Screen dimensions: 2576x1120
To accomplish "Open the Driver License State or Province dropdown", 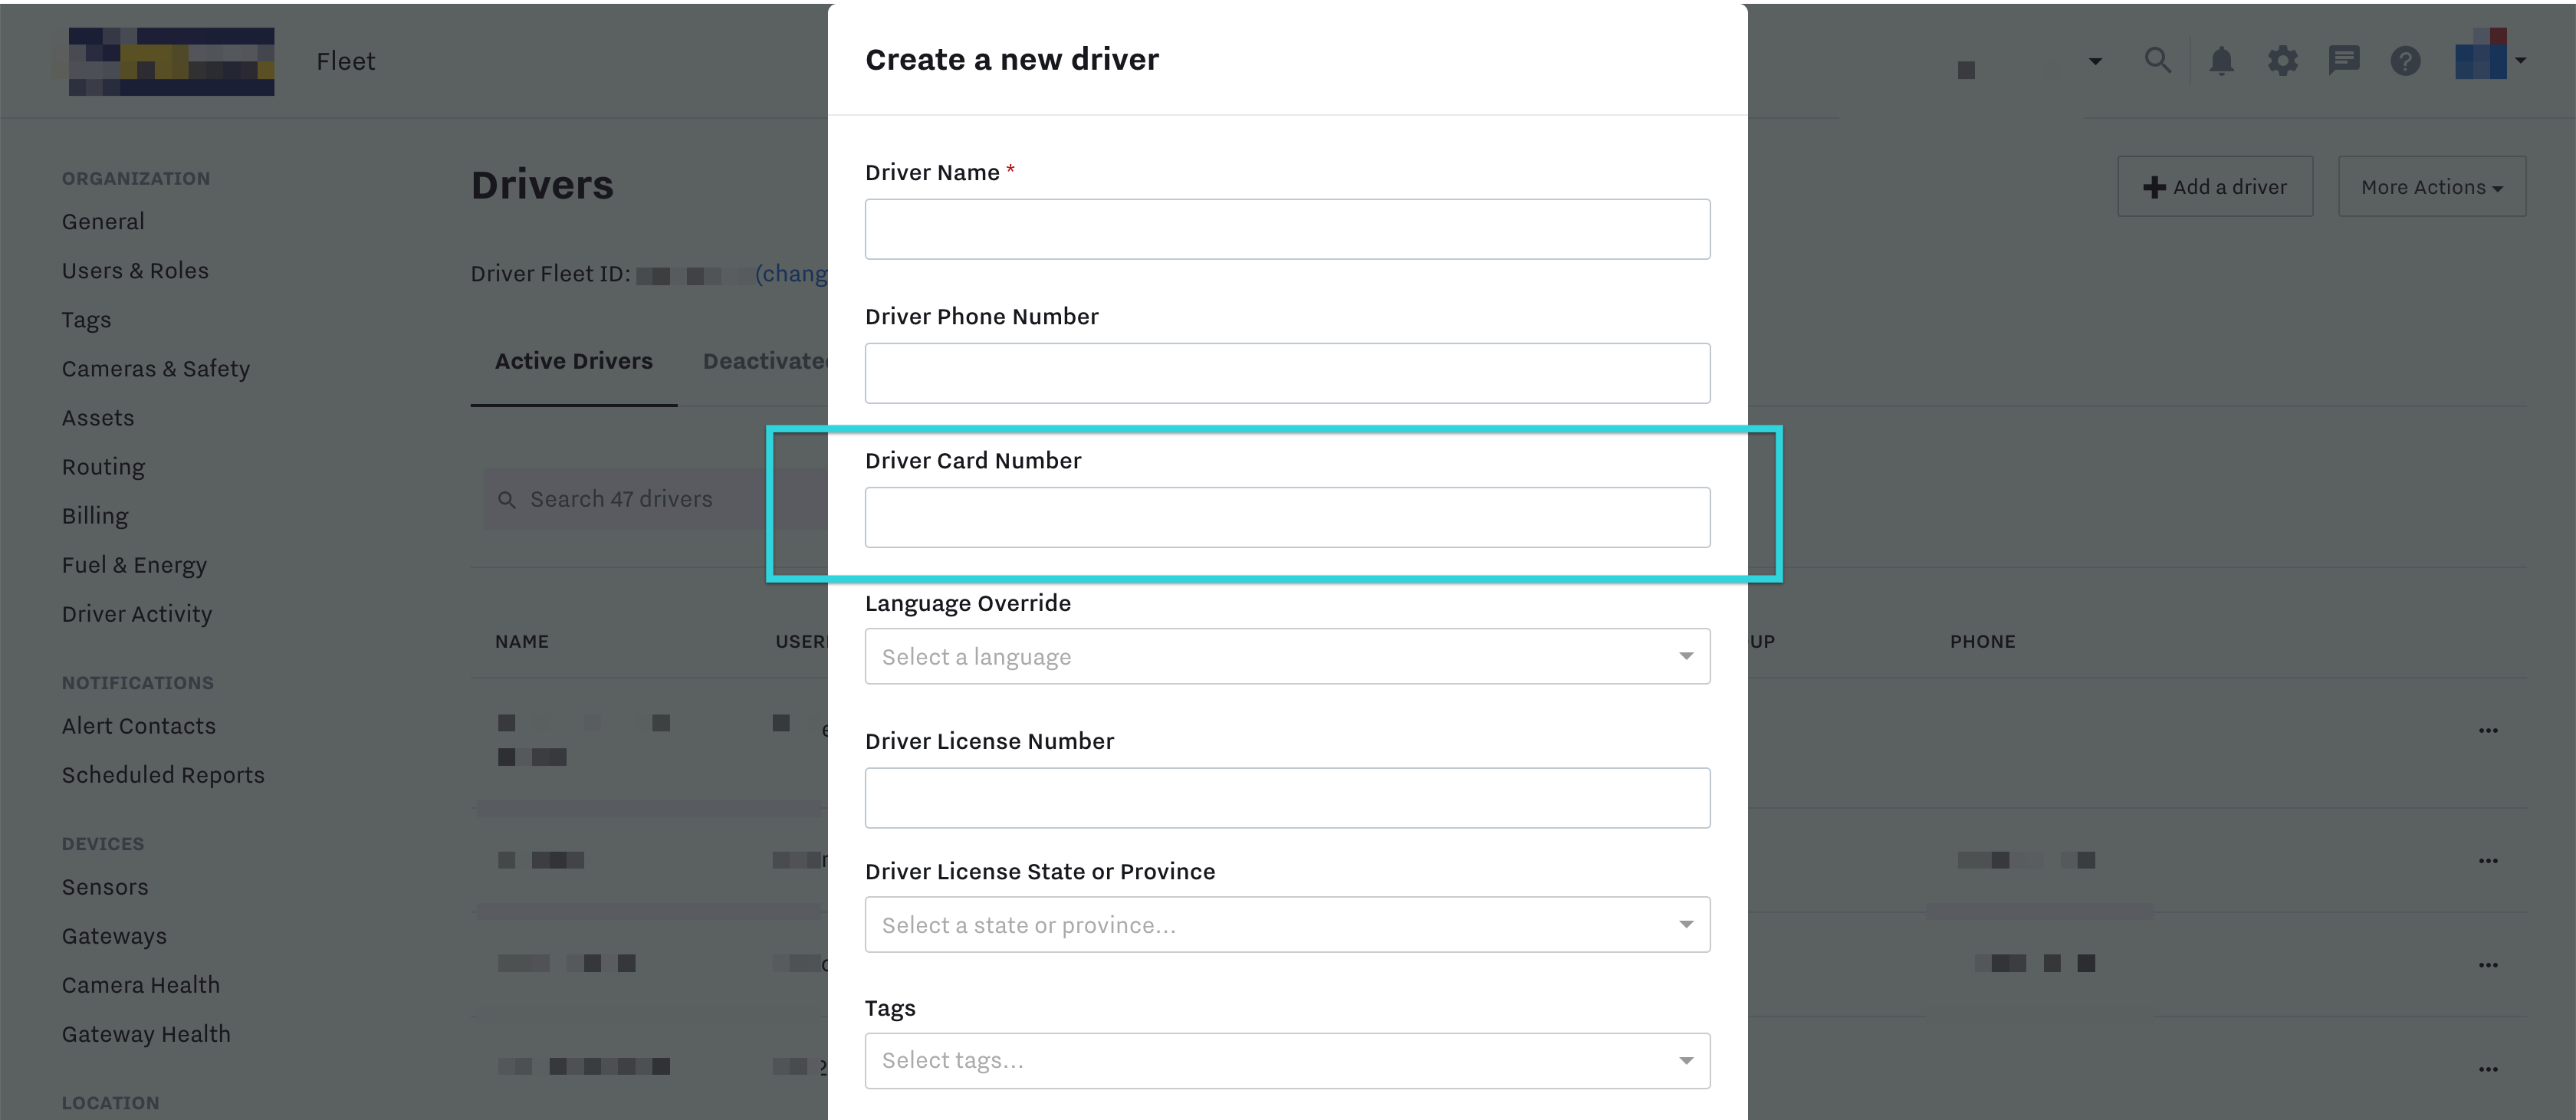I will tap(1287, 924).
